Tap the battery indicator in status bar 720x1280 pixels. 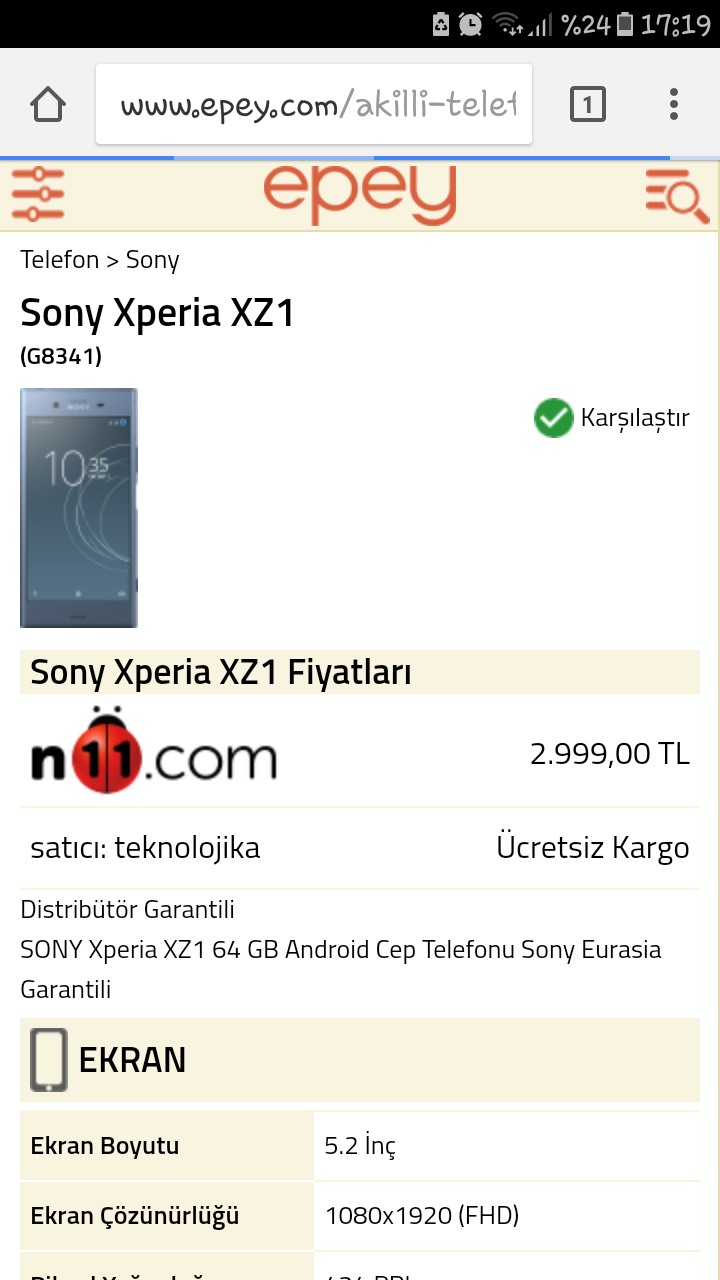click(625, 24)
